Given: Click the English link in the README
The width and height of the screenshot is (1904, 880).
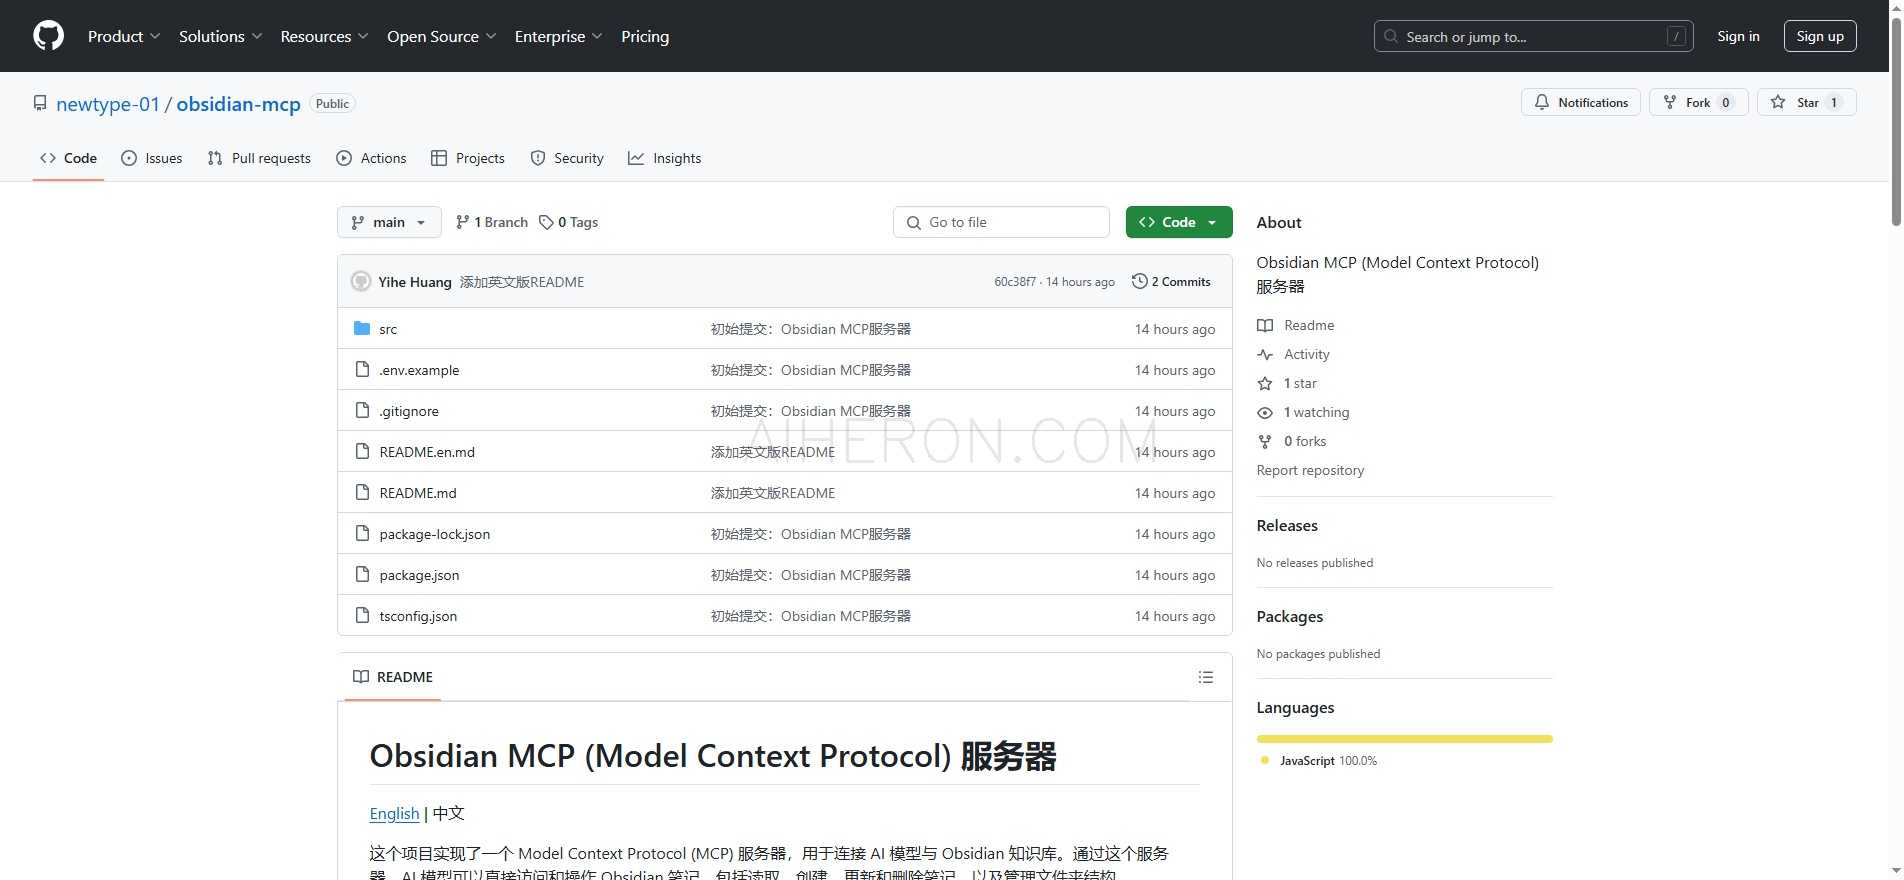Looking at the screenshot, I should (x=394, y=813).
